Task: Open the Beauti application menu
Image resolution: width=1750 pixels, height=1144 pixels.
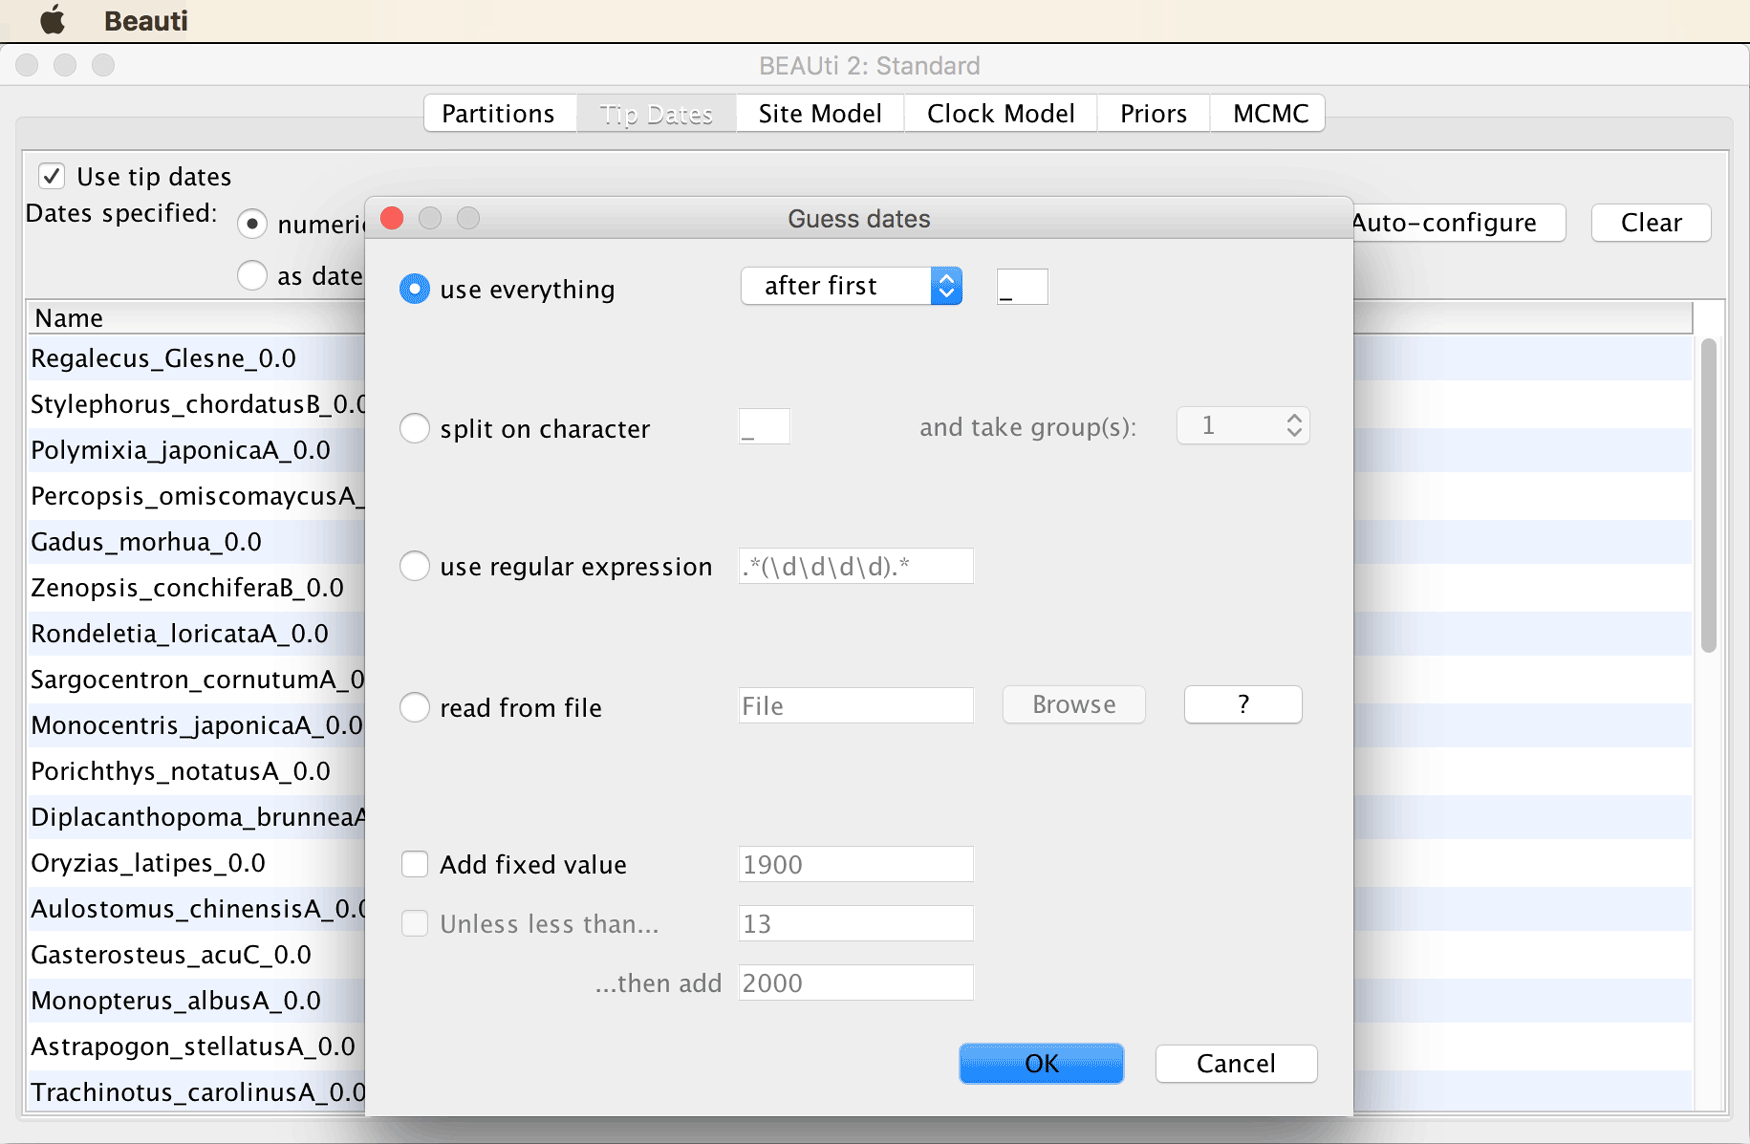Action: pyautogui.click(x=146, y=20)
